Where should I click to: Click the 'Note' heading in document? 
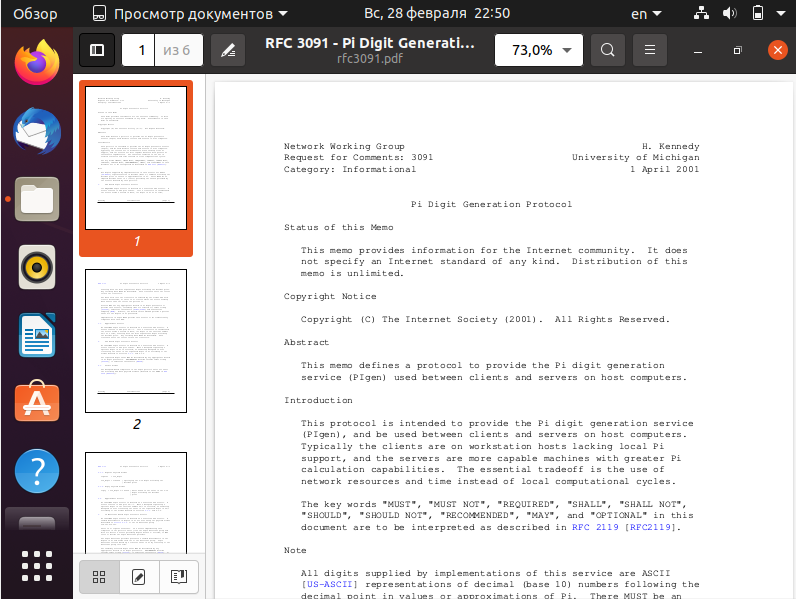[295, 550]
